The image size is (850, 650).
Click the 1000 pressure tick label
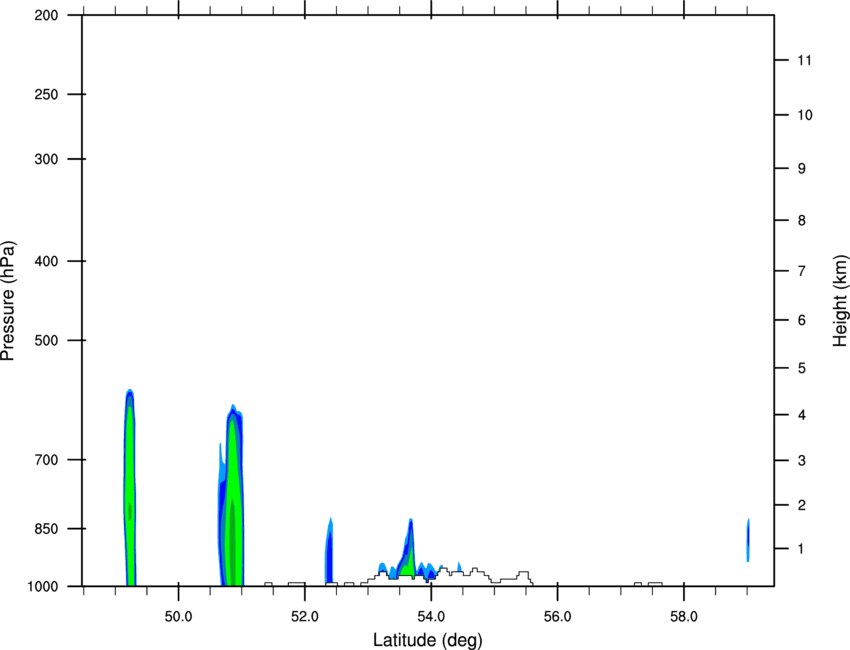[42, 586]
